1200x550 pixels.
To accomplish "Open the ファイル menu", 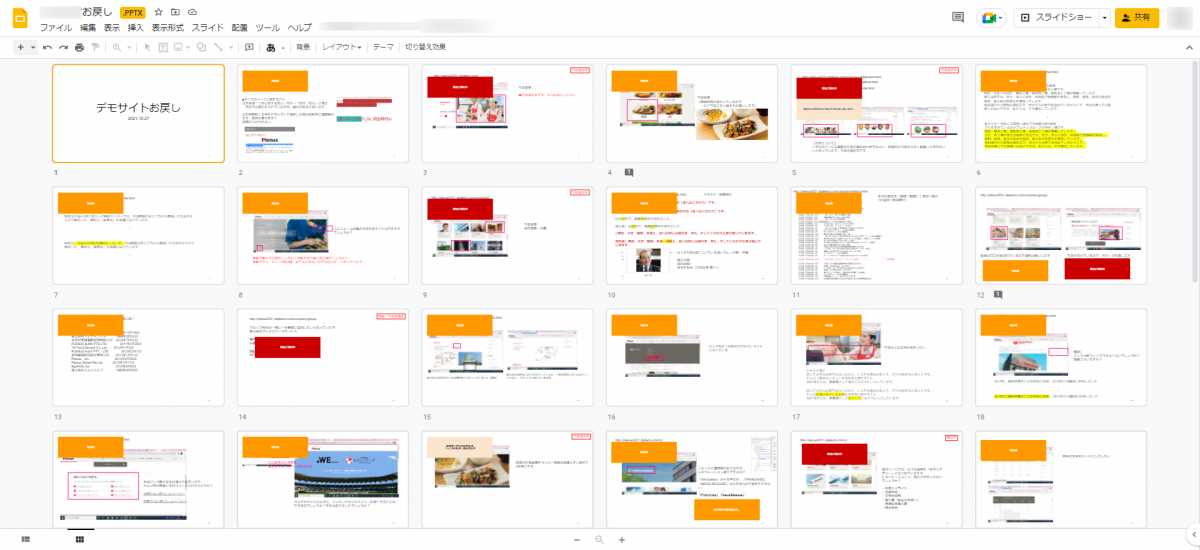I will [x=55, y=28].
